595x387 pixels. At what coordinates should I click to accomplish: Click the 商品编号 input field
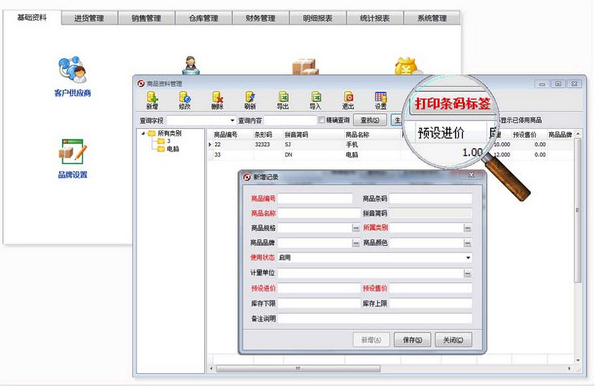[x=315, y=198]
